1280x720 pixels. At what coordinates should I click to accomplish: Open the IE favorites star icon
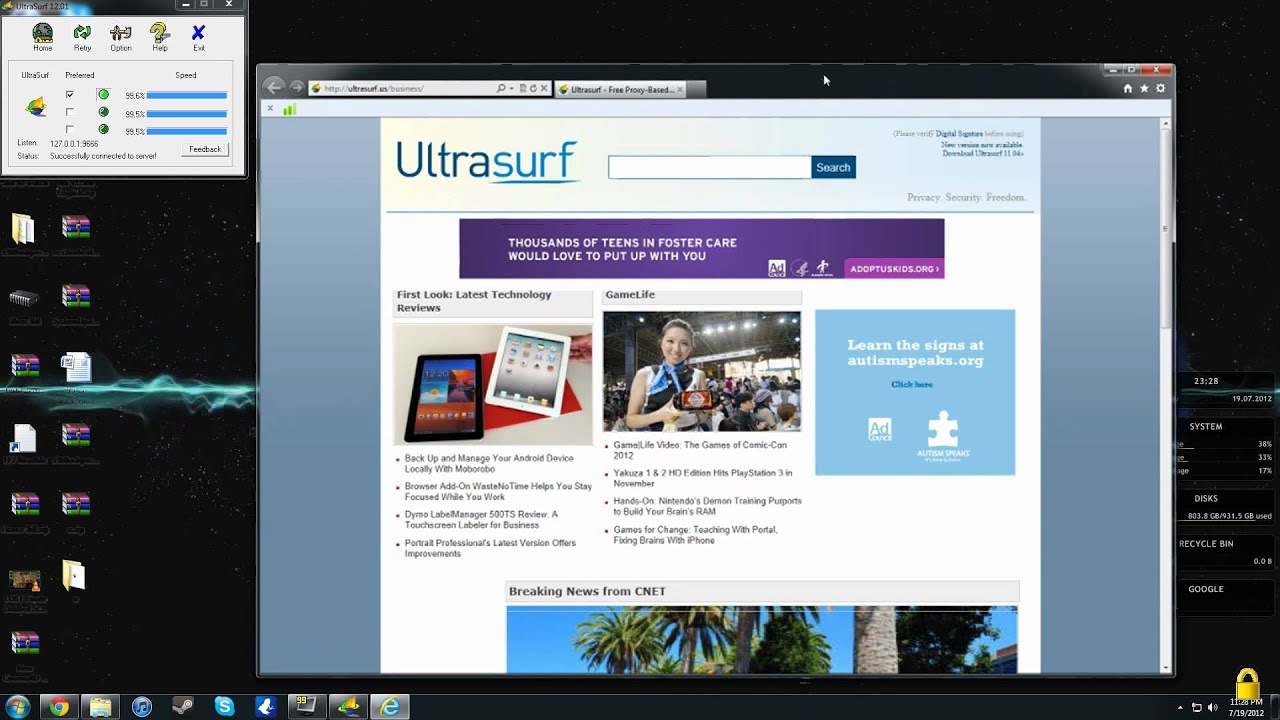click(1144, 89)
